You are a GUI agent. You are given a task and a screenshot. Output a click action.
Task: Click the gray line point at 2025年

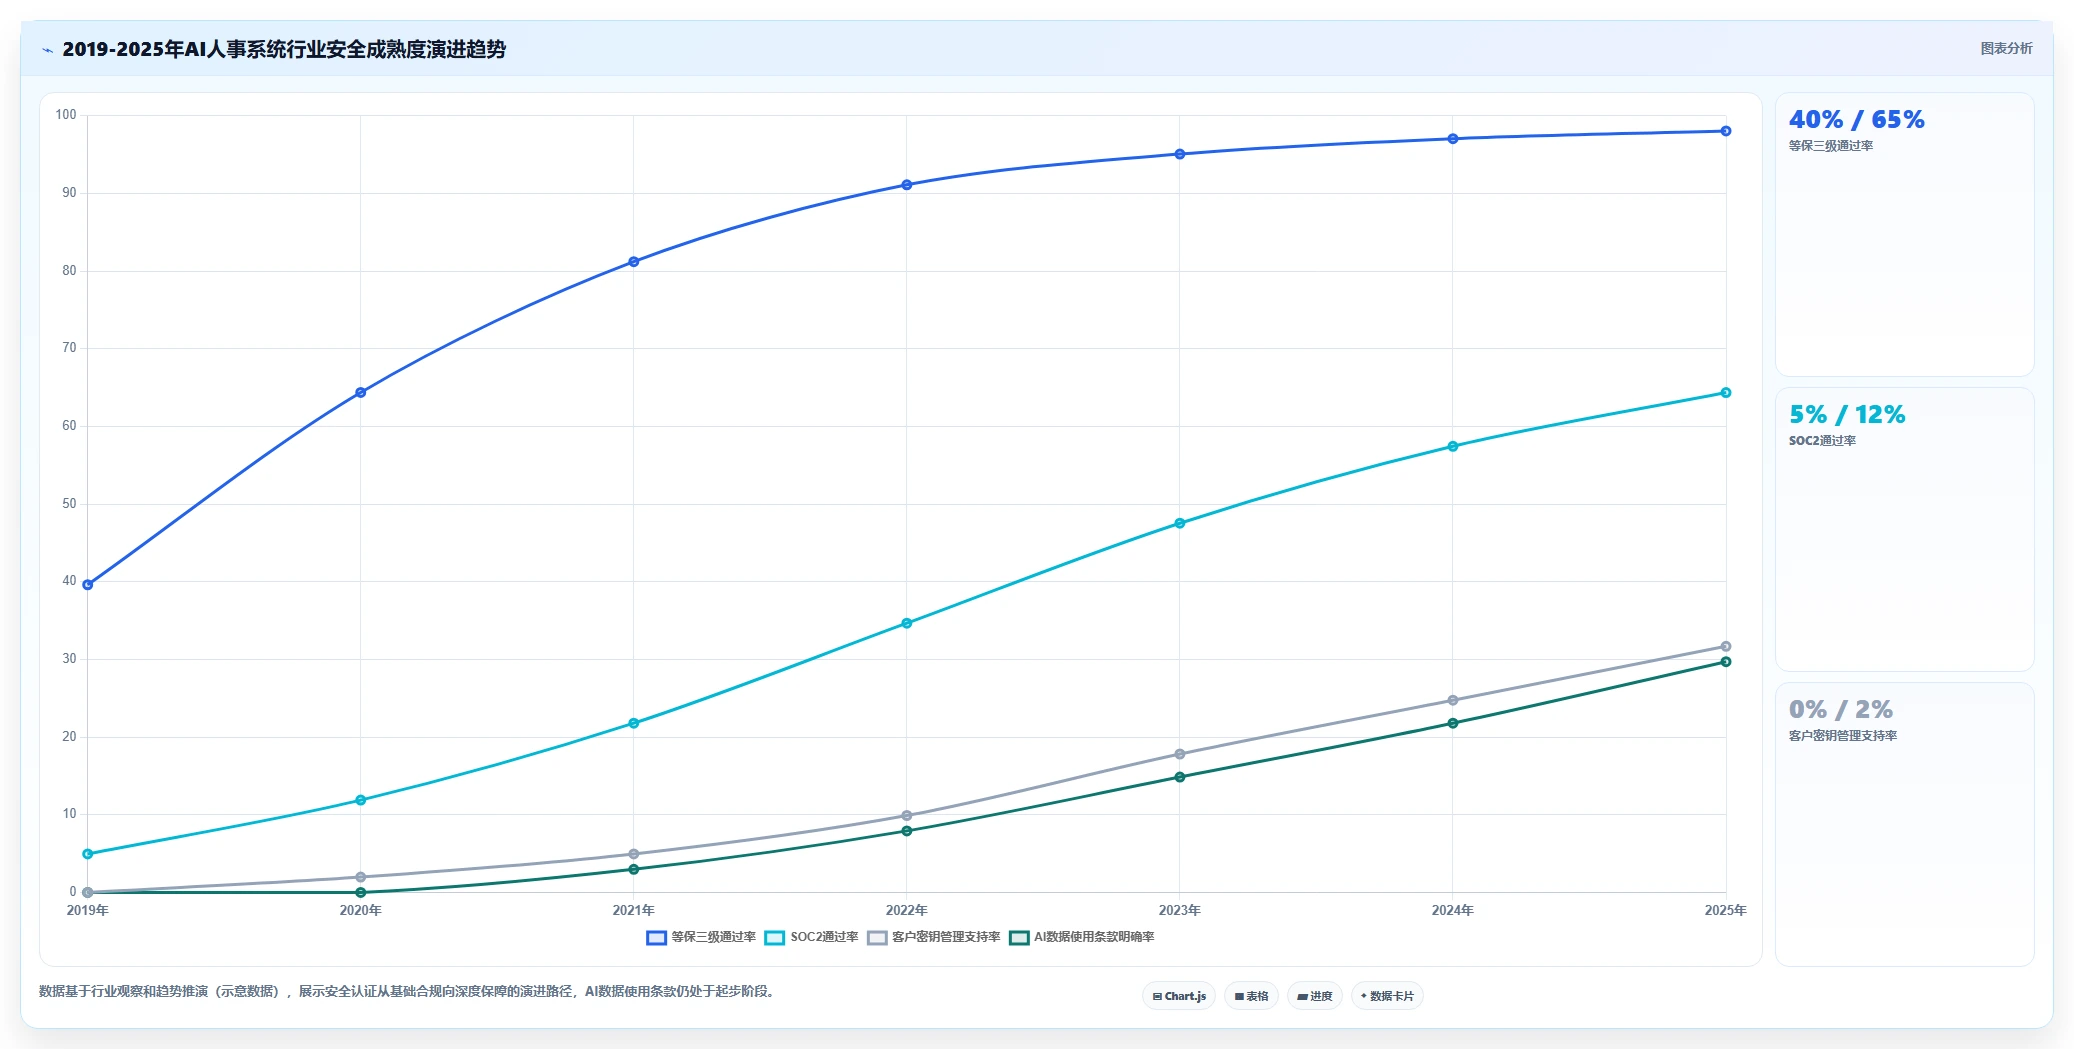pyautogui.click(x=1726, y=646)
